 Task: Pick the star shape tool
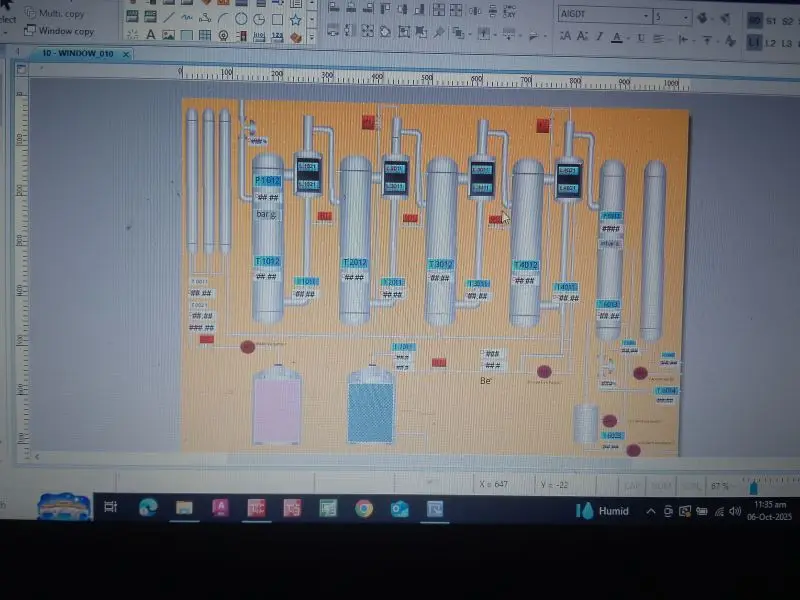[x=295, y=20]
